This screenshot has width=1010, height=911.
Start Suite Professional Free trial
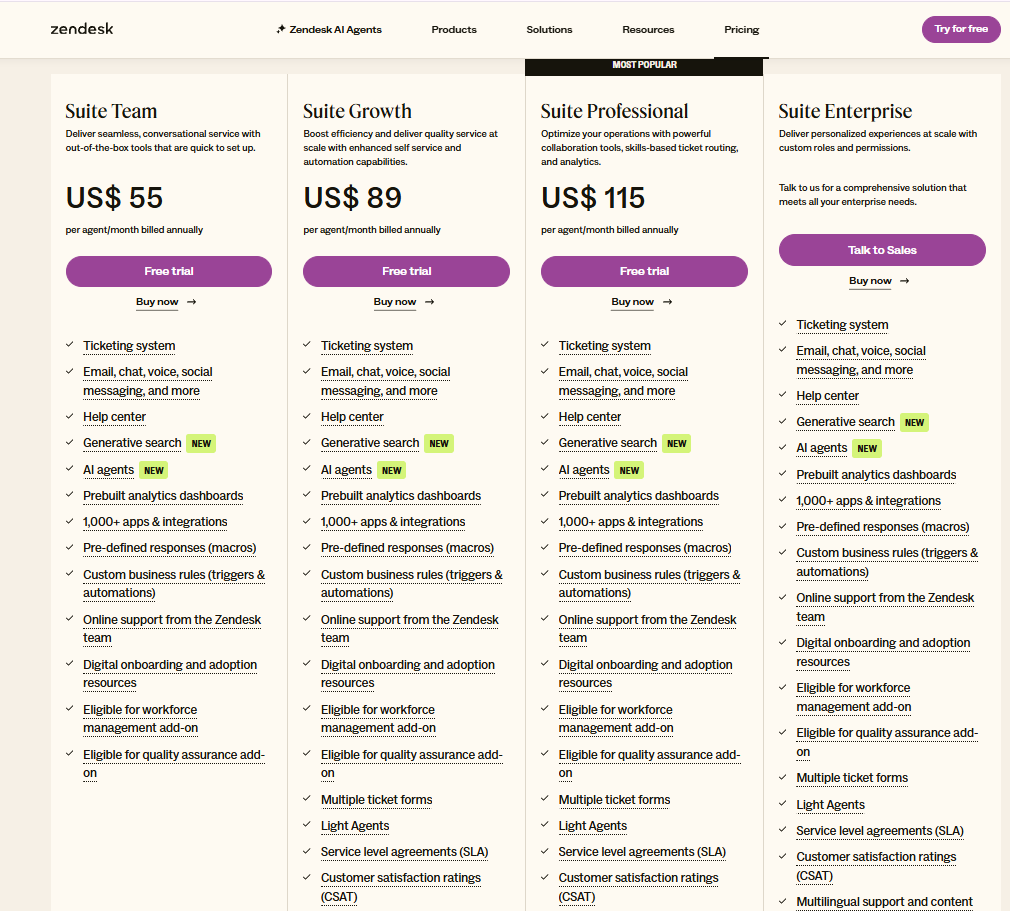(x=644, y=271)
